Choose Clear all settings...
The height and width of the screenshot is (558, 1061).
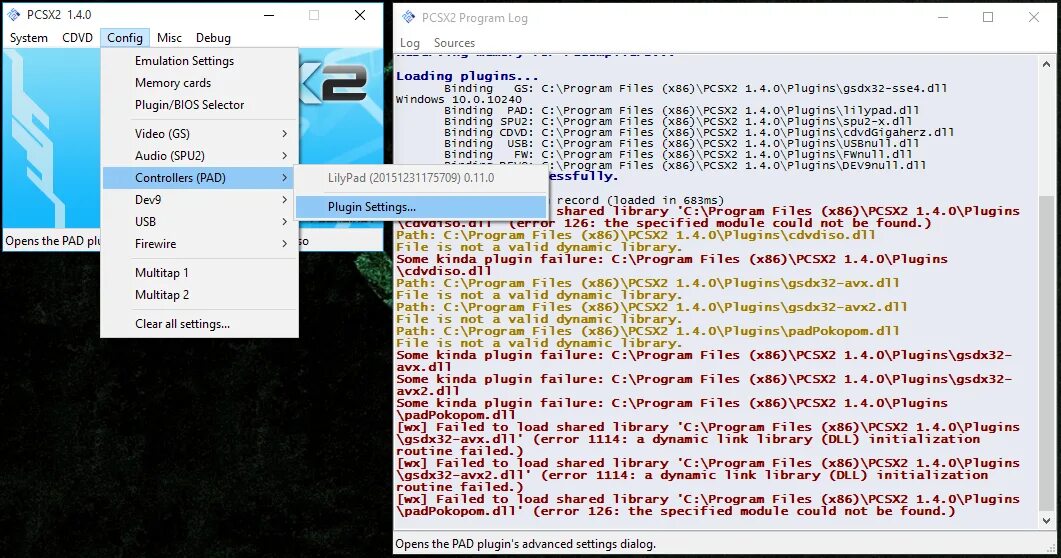pyautogui.click(x=200, y=324)
